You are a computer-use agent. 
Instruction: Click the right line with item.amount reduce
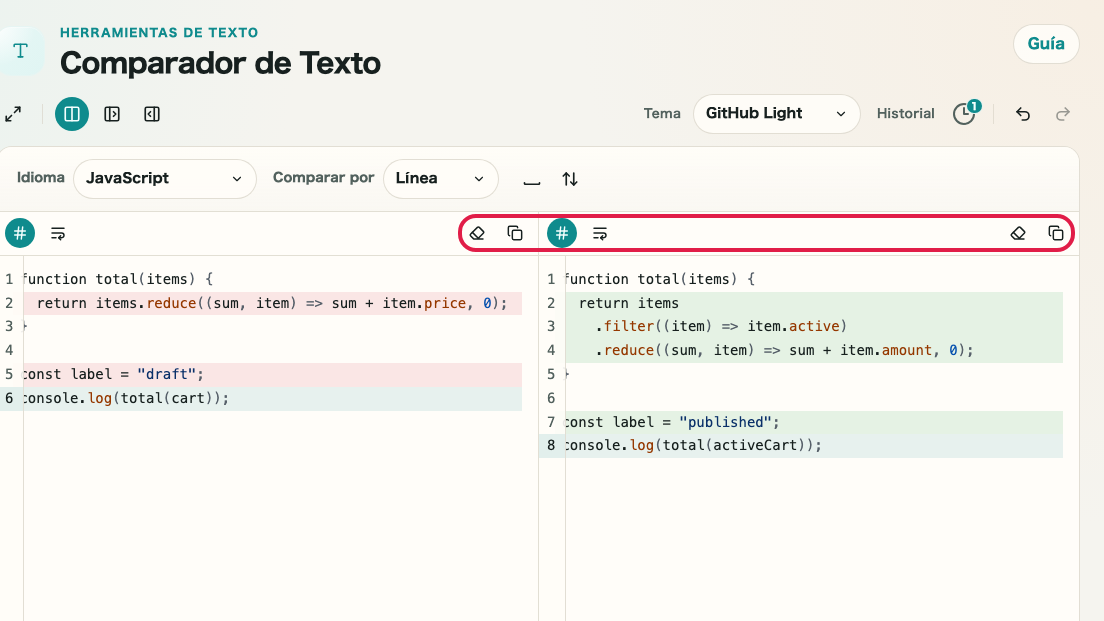[814, 351]
